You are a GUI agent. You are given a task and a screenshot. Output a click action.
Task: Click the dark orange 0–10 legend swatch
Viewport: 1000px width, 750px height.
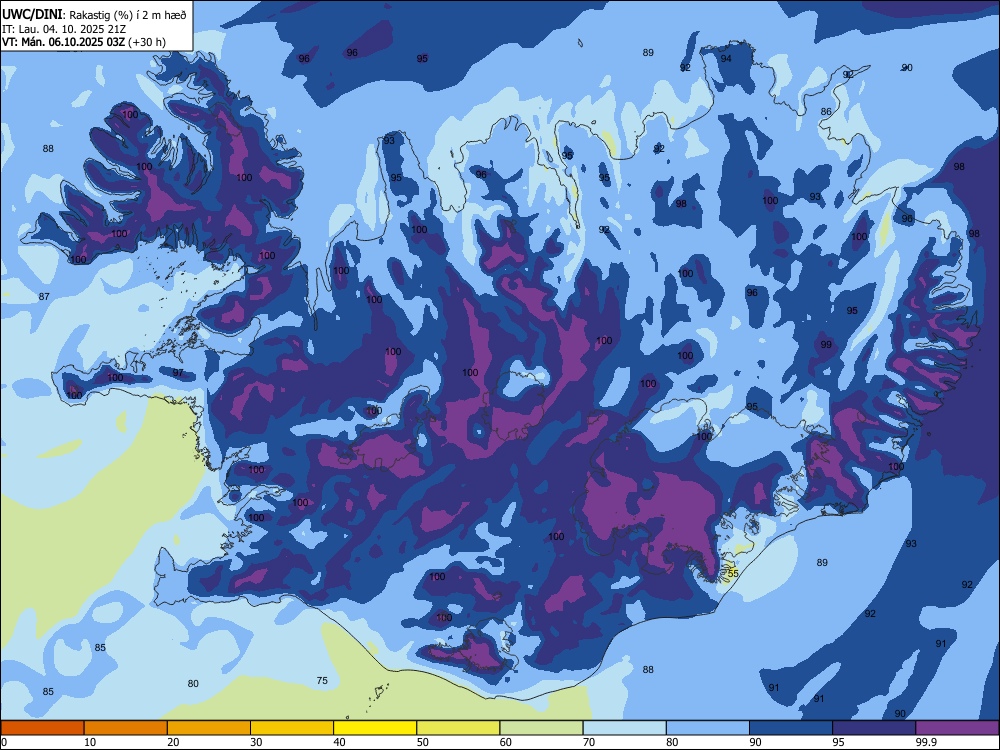click(x=43, y=728)
